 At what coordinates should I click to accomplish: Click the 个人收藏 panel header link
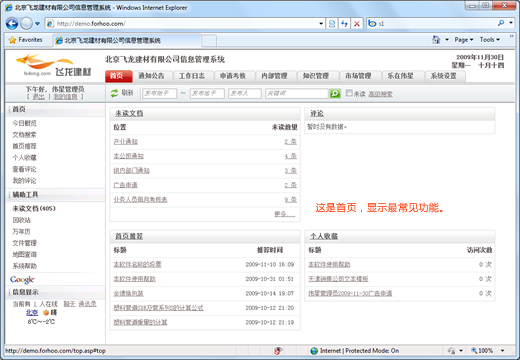pos(324,236)
